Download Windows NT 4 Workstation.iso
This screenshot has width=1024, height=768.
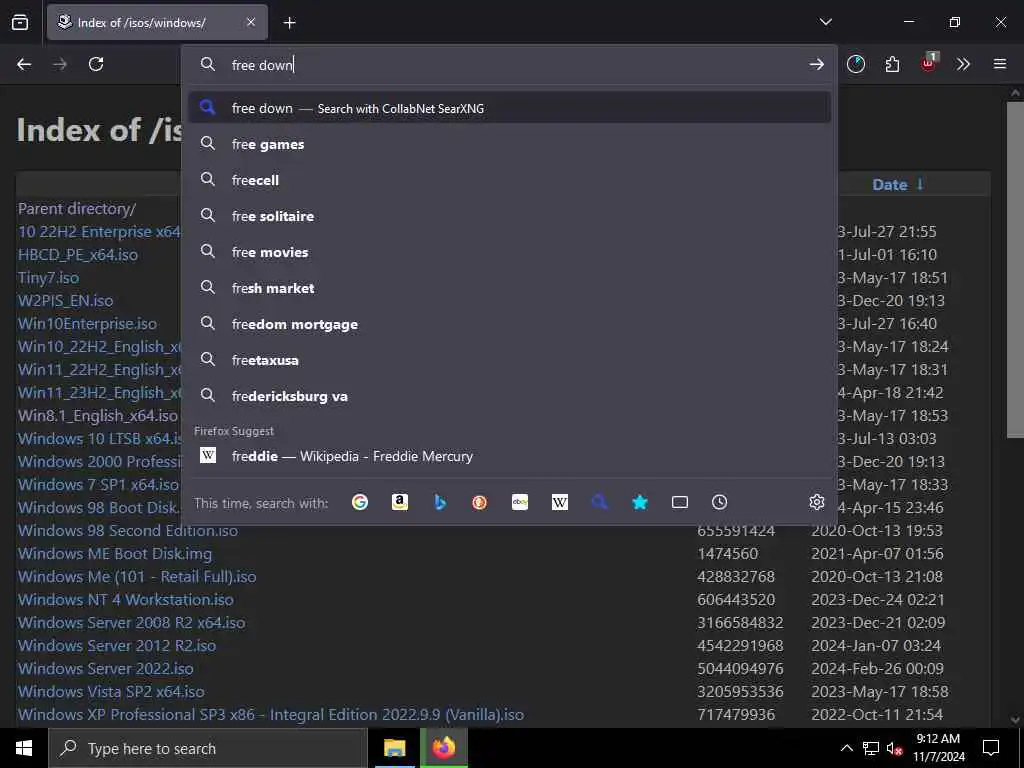(125, 600)
